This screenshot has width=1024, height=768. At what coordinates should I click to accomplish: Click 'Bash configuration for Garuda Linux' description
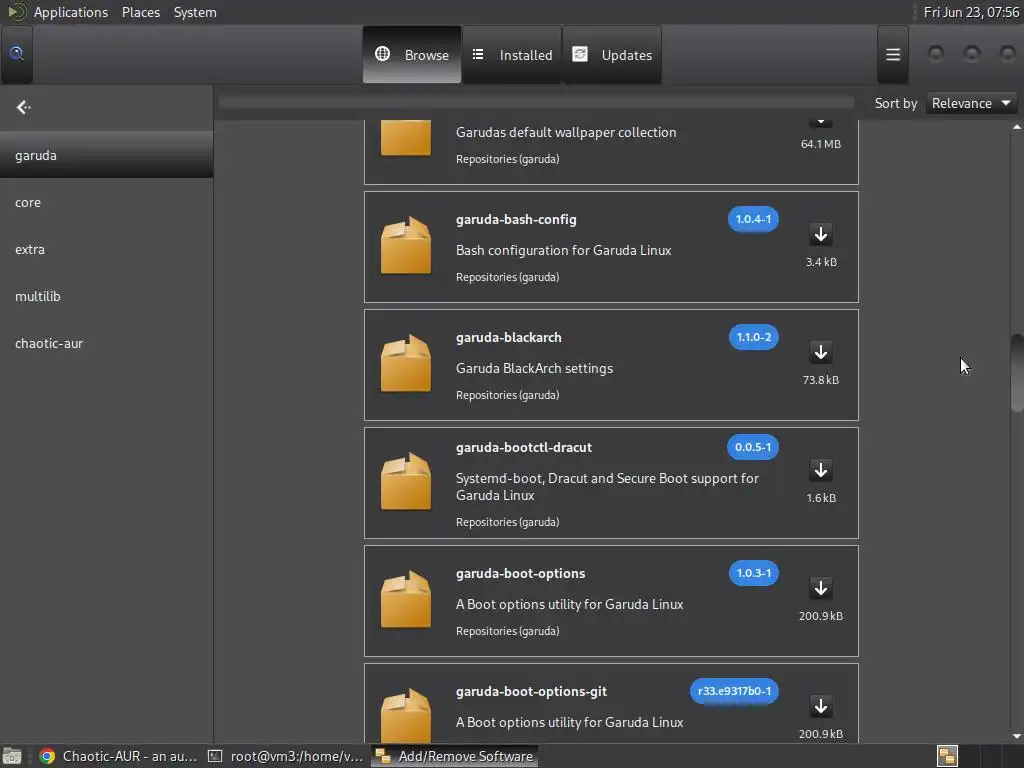pyautogui.click(x=564, y=251)
